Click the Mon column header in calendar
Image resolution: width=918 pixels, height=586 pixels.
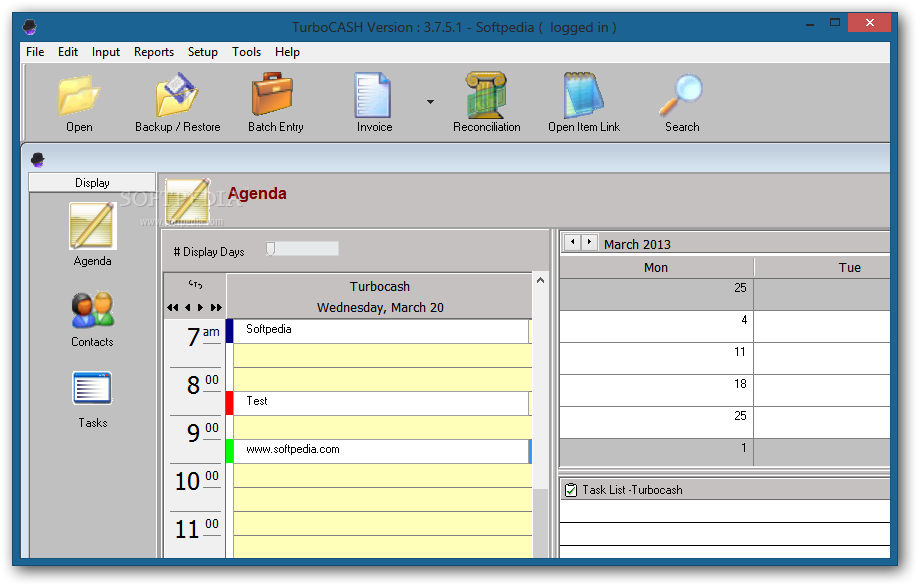coord(656,268)
